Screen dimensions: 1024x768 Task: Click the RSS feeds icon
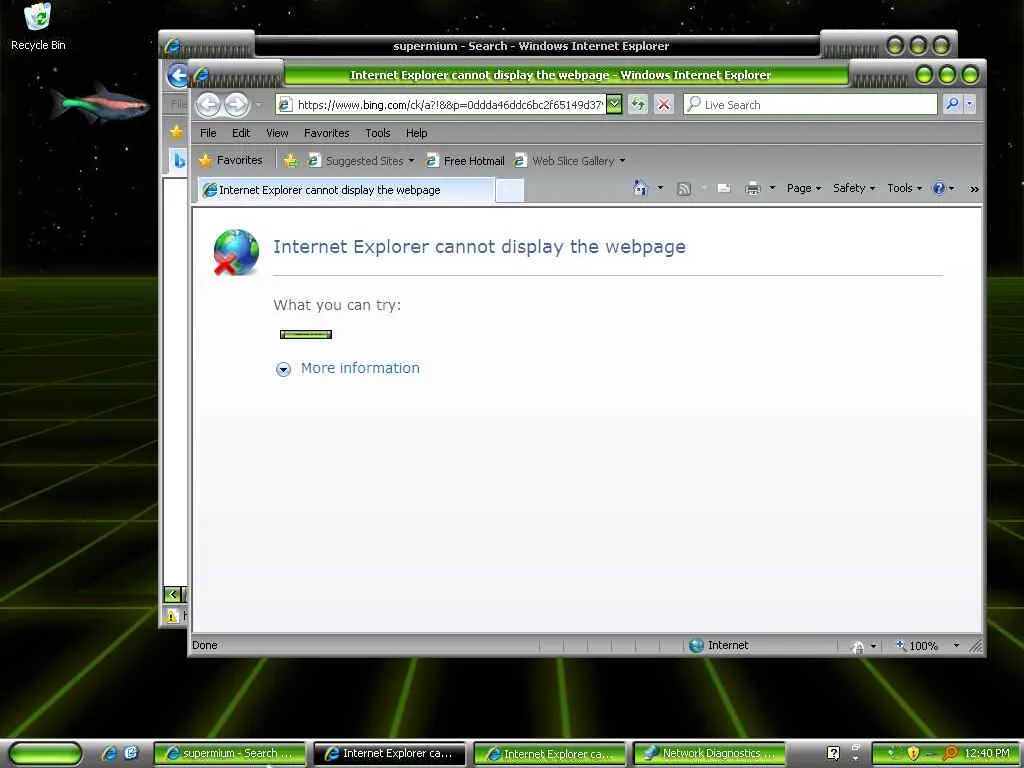click(x=684, y=189)
